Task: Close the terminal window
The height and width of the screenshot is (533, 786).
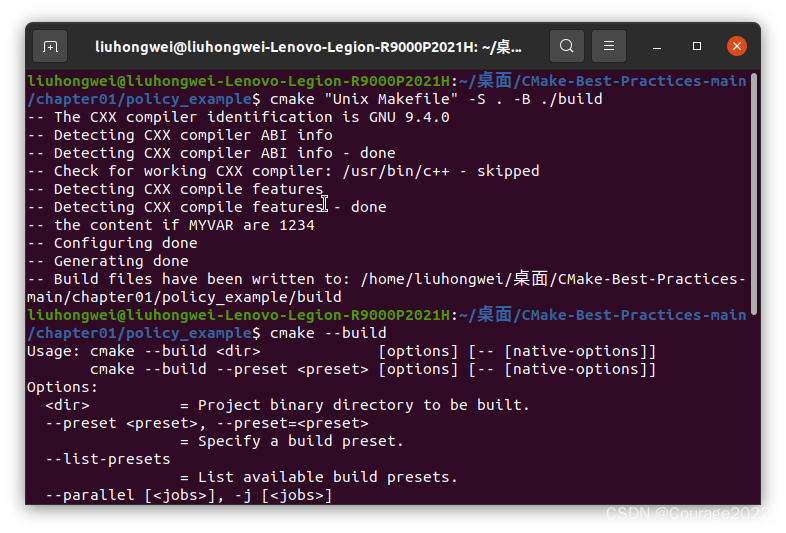Action: pos(737,46)
